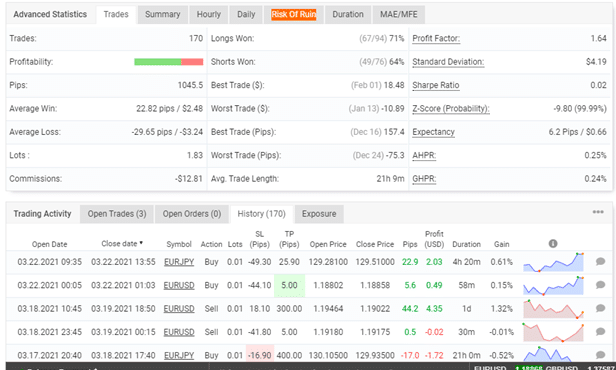Select the highlighted TP value 5.00 cell

pyautogui.click(x=289, y=286)
